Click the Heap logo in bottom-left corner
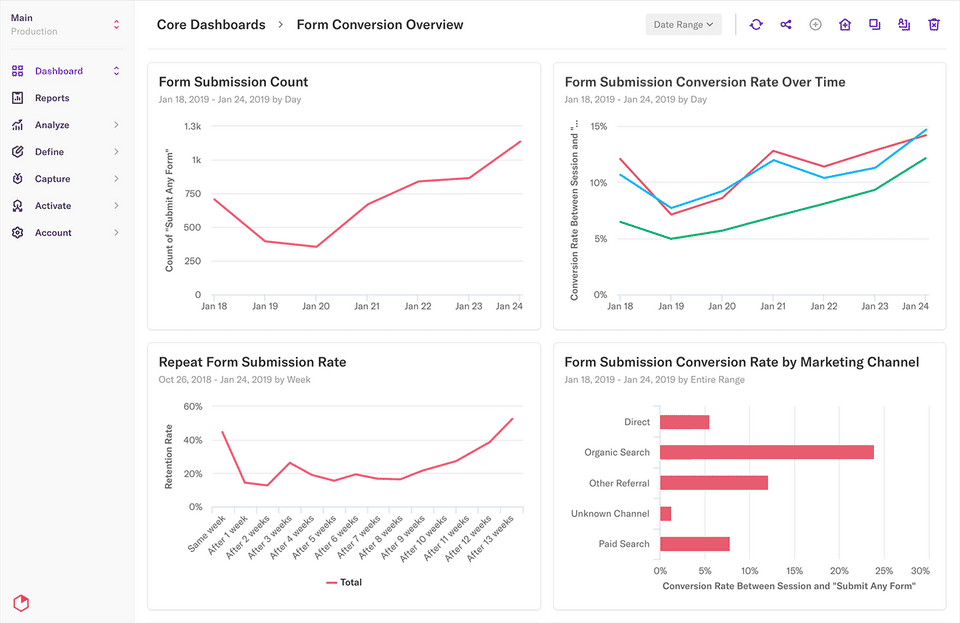Viewport: 960px width, 623px height. [x=21, y=602]
